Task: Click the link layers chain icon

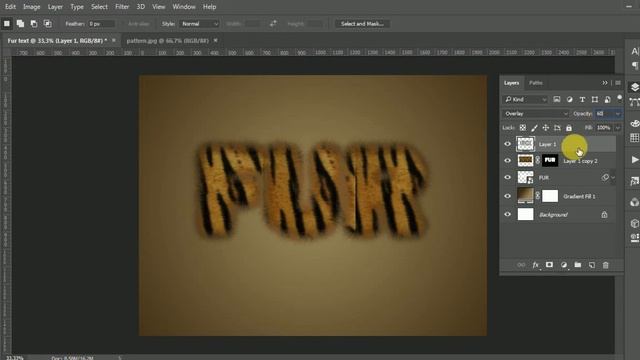Action: coord(521,265)
